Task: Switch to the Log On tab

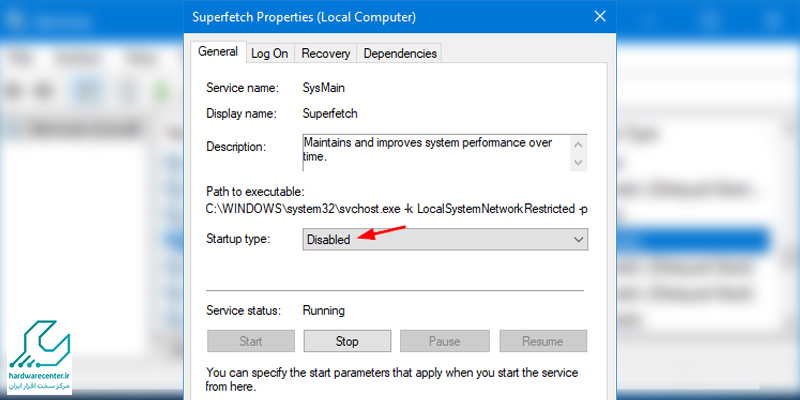Action: (269, 54)
